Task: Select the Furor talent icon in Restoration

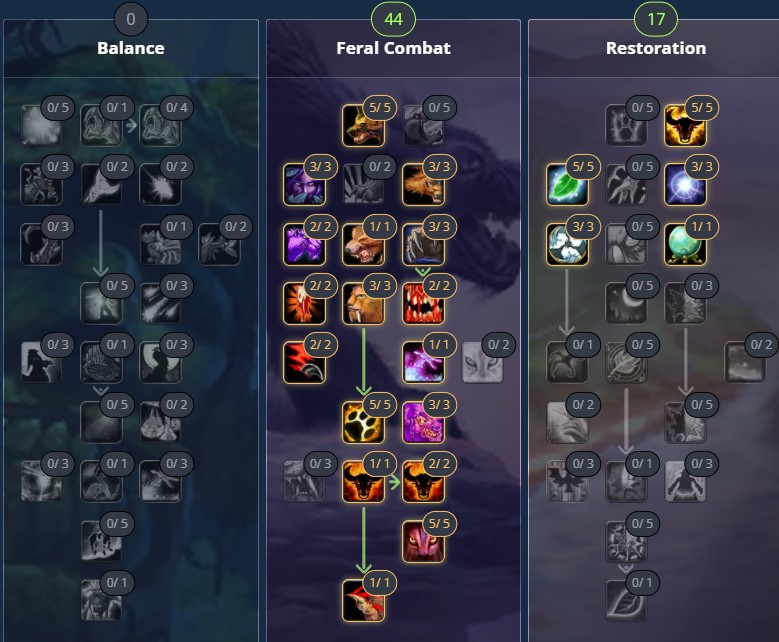Action: coord(685,125)
